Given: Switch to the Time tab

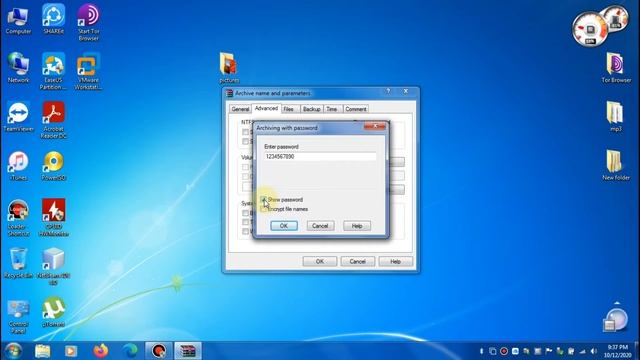Looking at the screenshot, I should [x=331, y=109].
